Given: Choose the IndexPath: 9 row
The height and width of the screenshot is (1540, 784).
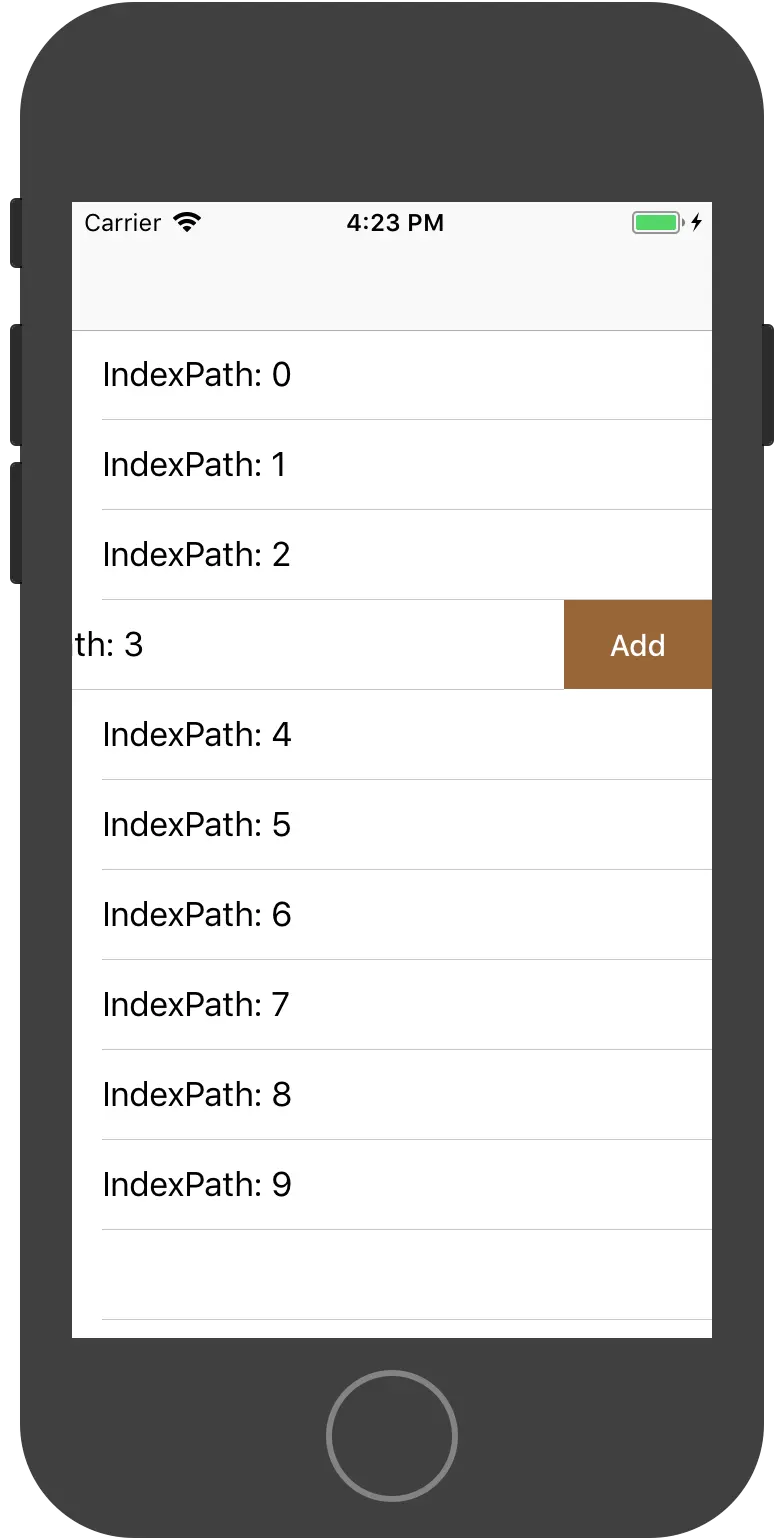Looking at the screenshot, I should (392, 1185).
